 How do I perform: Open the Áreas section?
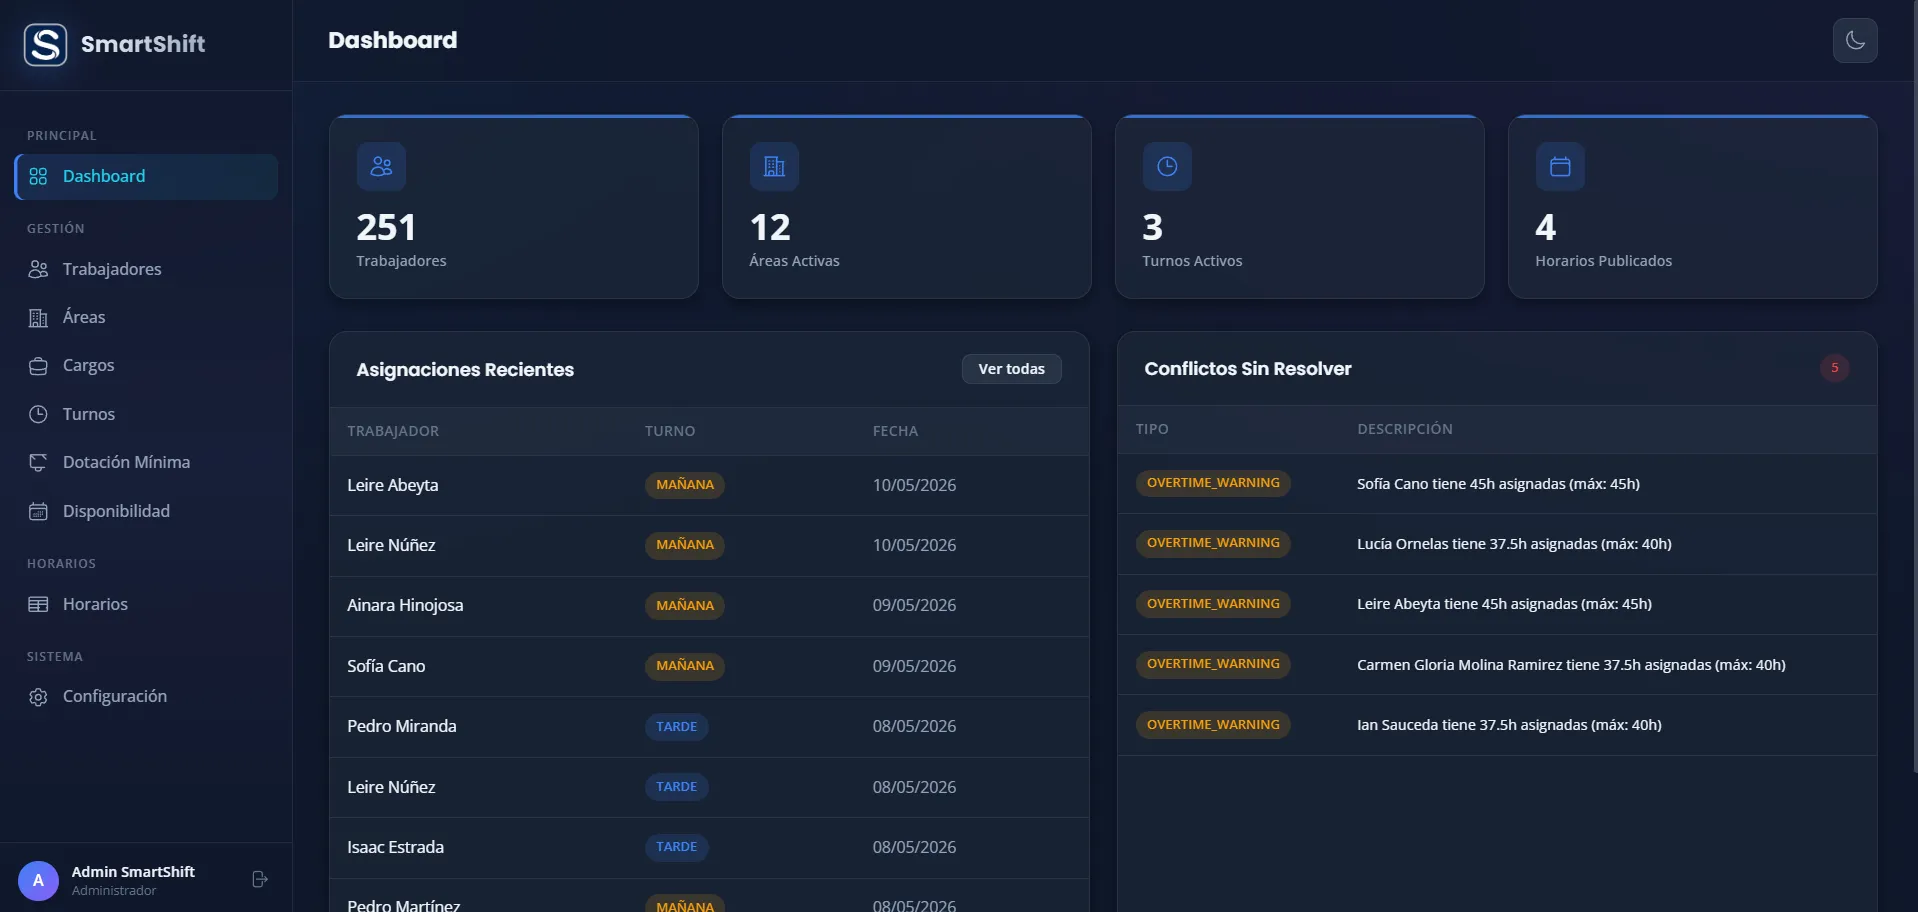point(146,317)
